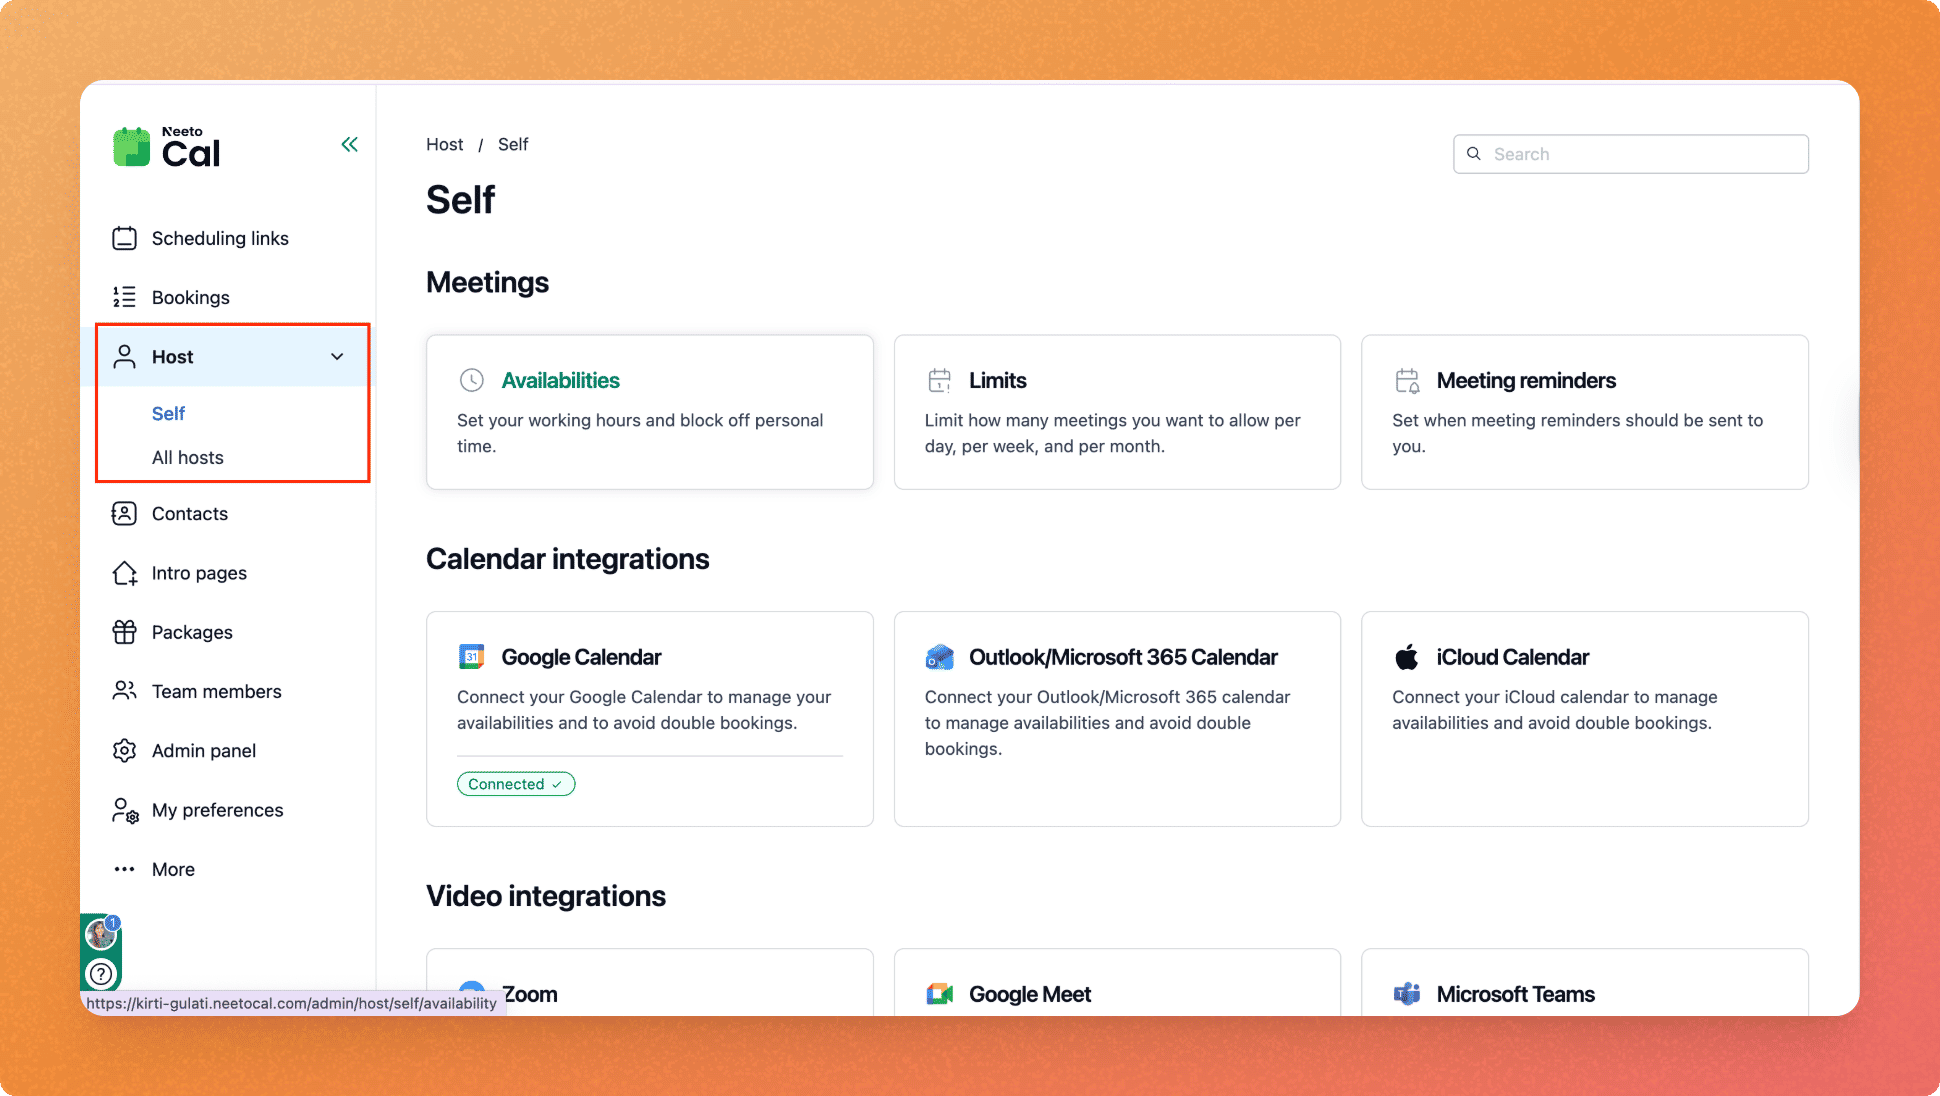Click the Admin panel gear icon
The height and width of the screenshot is (1096, 1940).
click(x=124, y=751)
